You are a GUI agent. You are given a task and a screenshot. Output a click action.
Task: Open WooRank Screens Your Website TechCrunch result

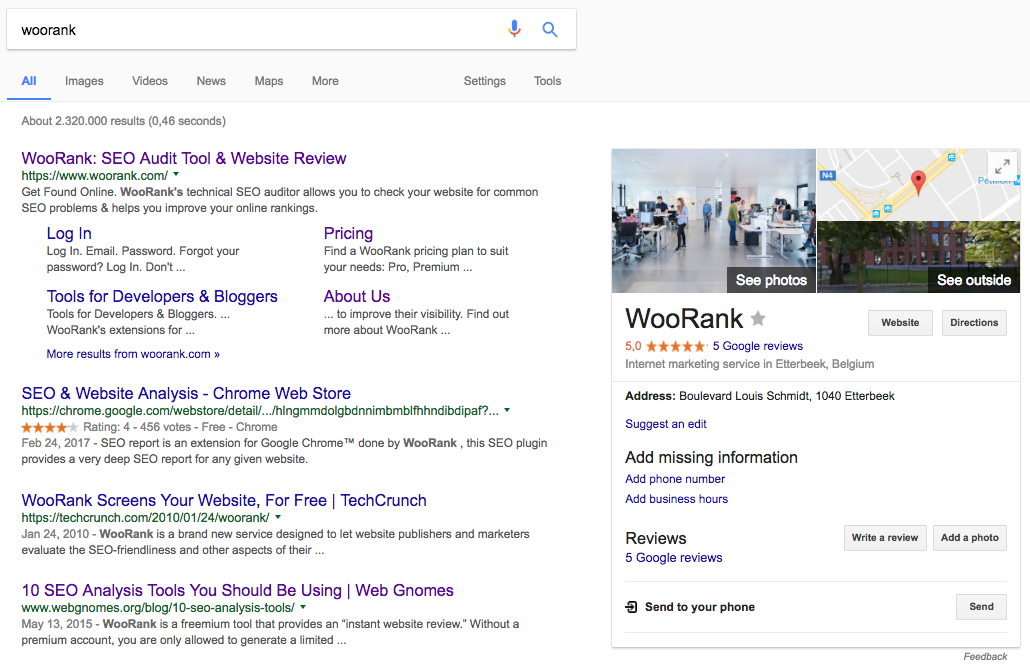[224, 501]
